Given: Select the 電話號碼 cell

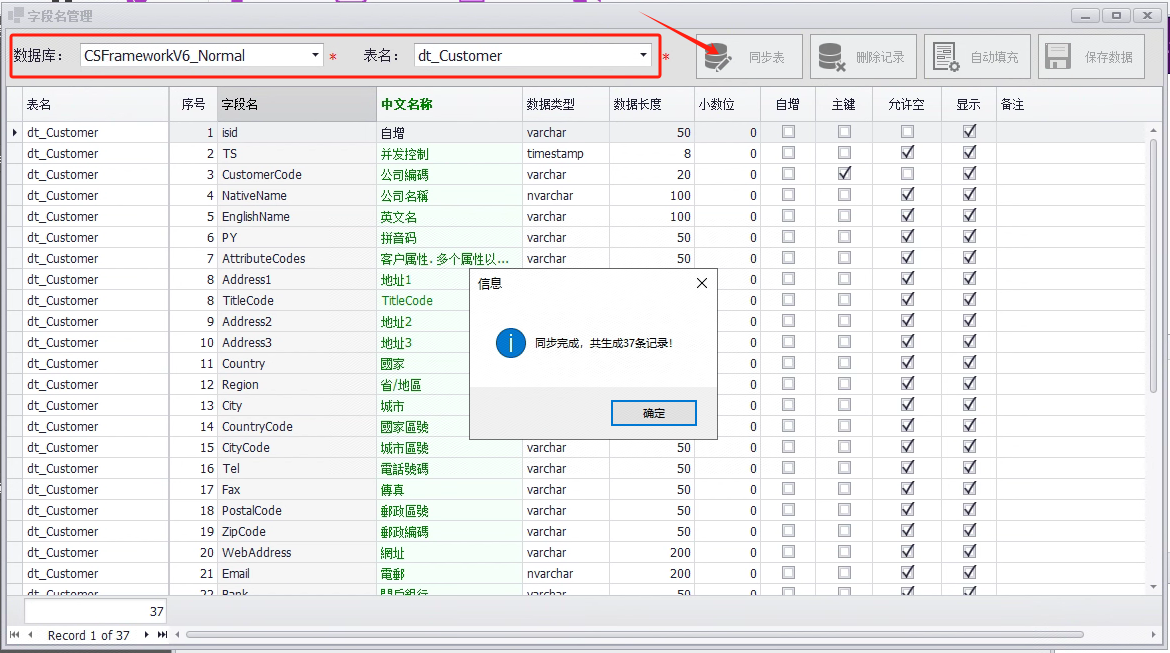Looking at the screenshot, I should tap(448, 469).
